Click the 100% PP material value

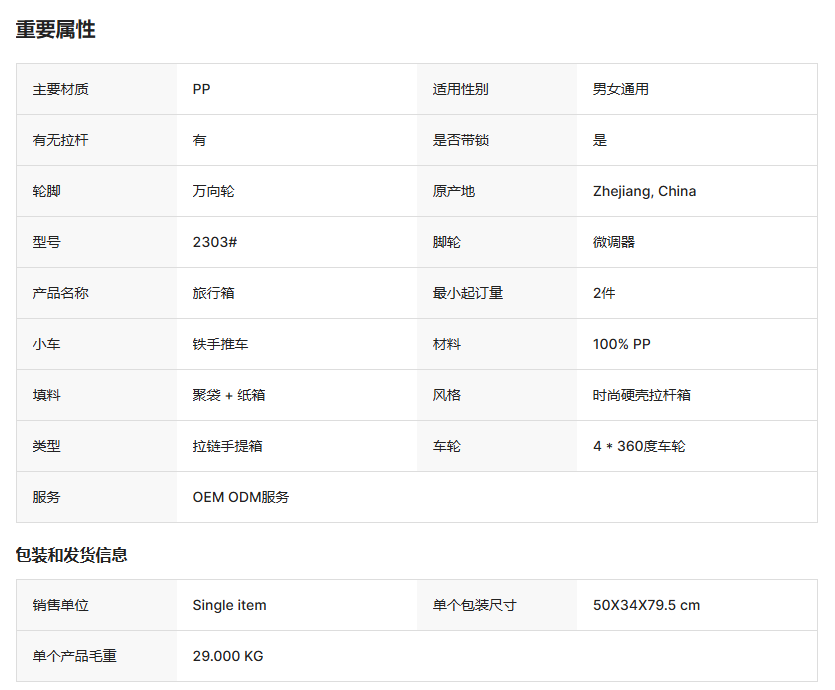click(x=621, y=344)
